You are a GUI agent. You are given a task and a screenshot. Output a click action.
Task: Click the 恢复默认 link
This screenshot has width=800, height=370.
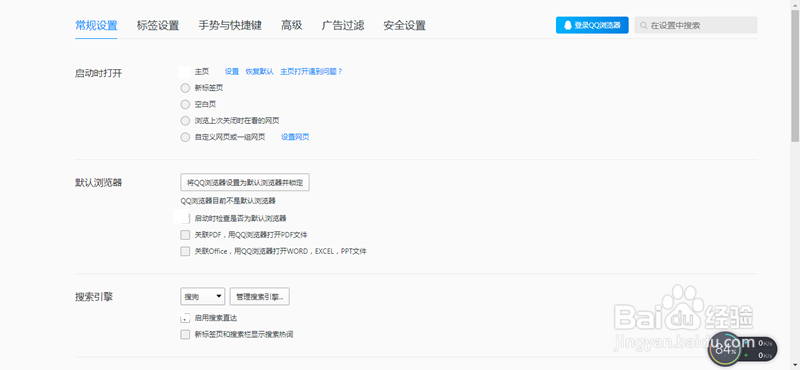[x=259, y=71]
